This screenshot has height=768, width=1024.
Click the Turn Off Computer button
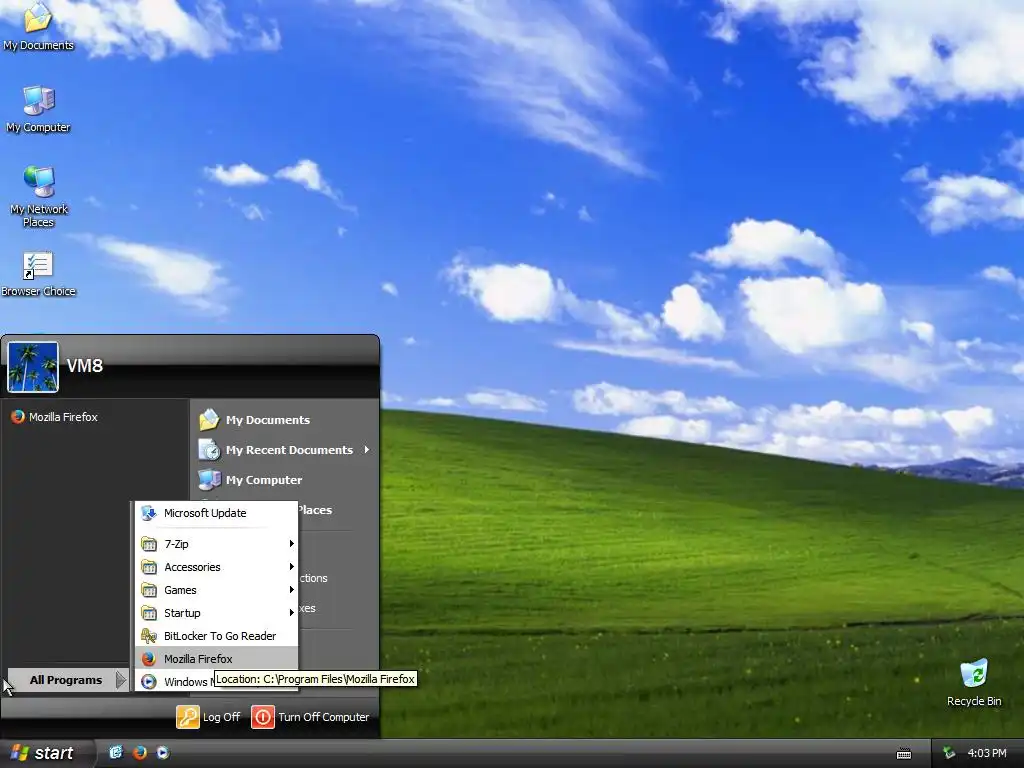coord(311,717)
